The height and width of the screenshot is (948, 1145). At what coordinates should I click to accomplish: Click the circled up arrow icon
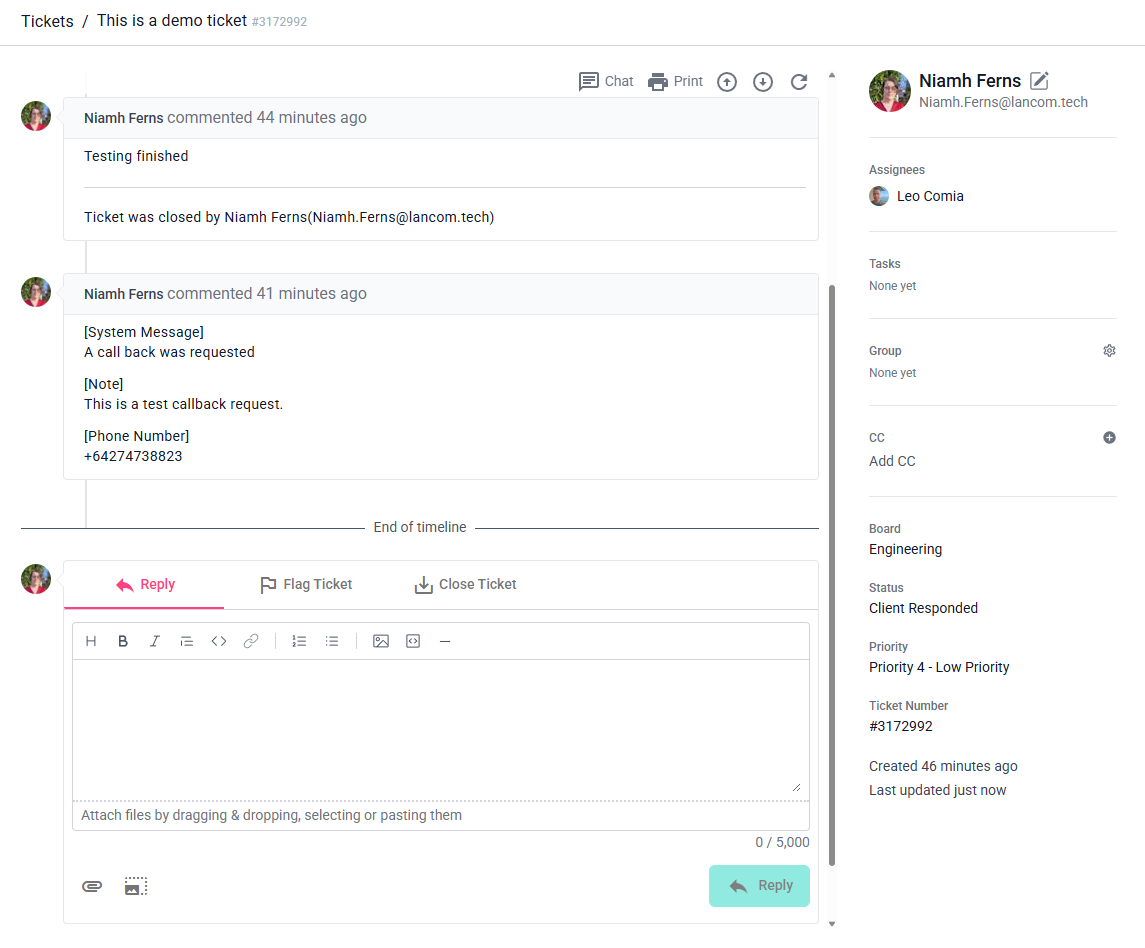[727, 82]
